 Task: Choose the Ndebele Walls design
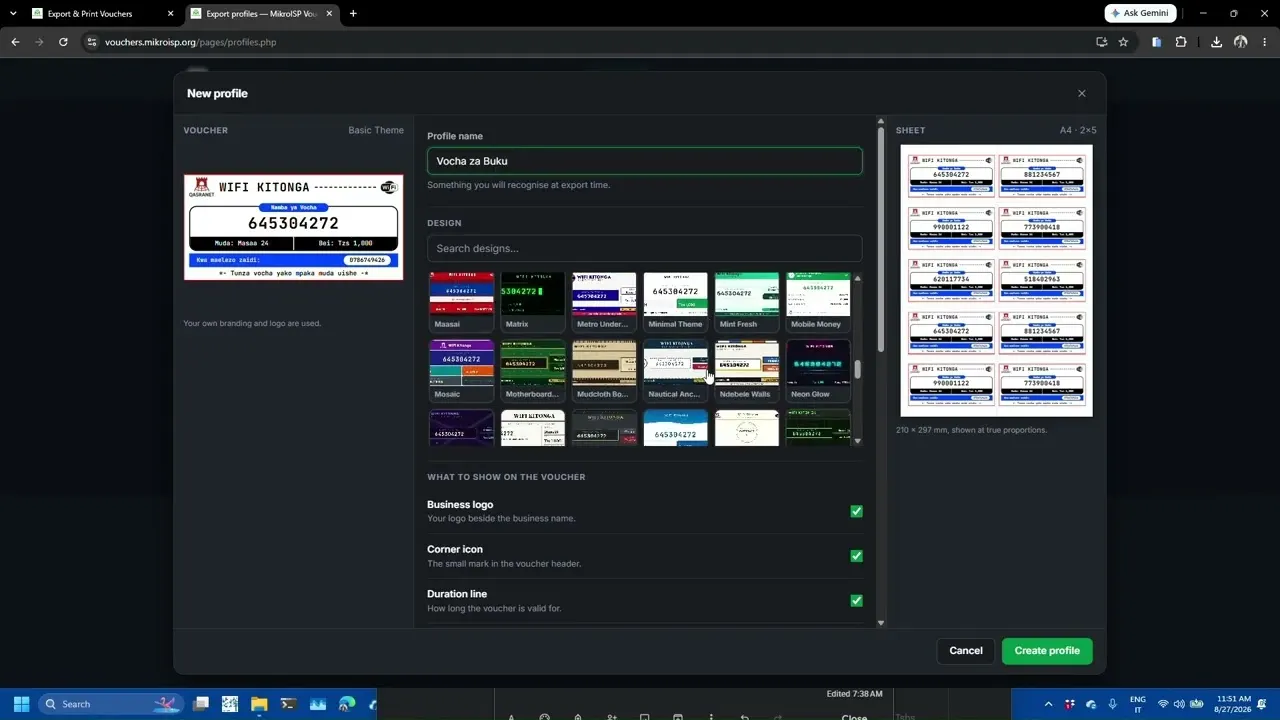747,371
